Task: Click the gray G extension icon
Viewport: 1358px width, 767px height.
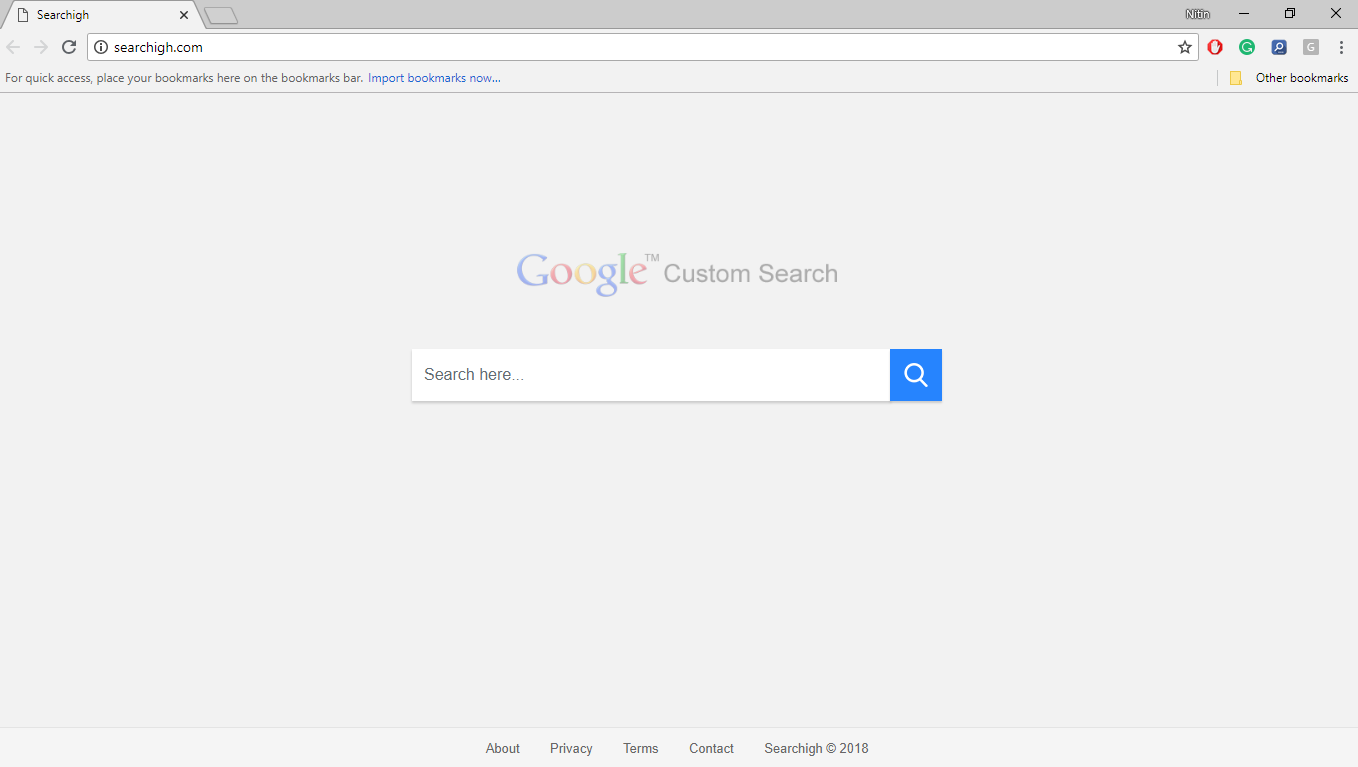Action: click(1311, 46)
